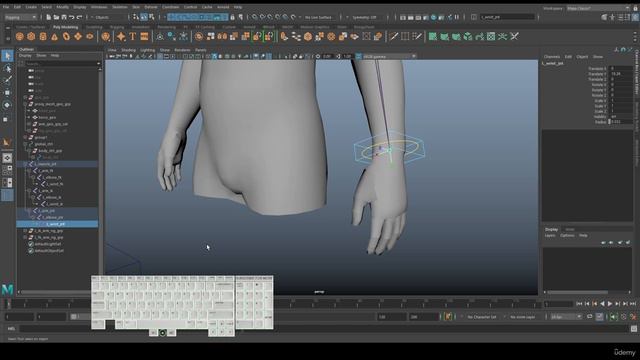Create a Polygon Cylinder from shelf

pos(43,37)
